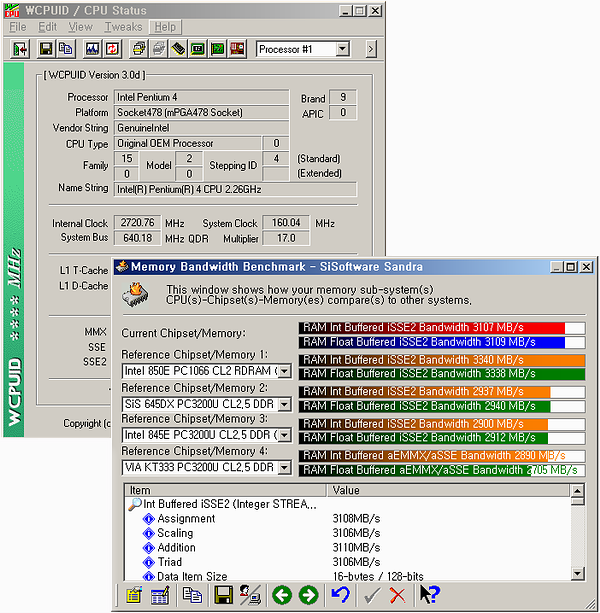Click the toolbar overflow arrow in WCPUID
This screenshot has height=613, width=600.
coord(371,49)
